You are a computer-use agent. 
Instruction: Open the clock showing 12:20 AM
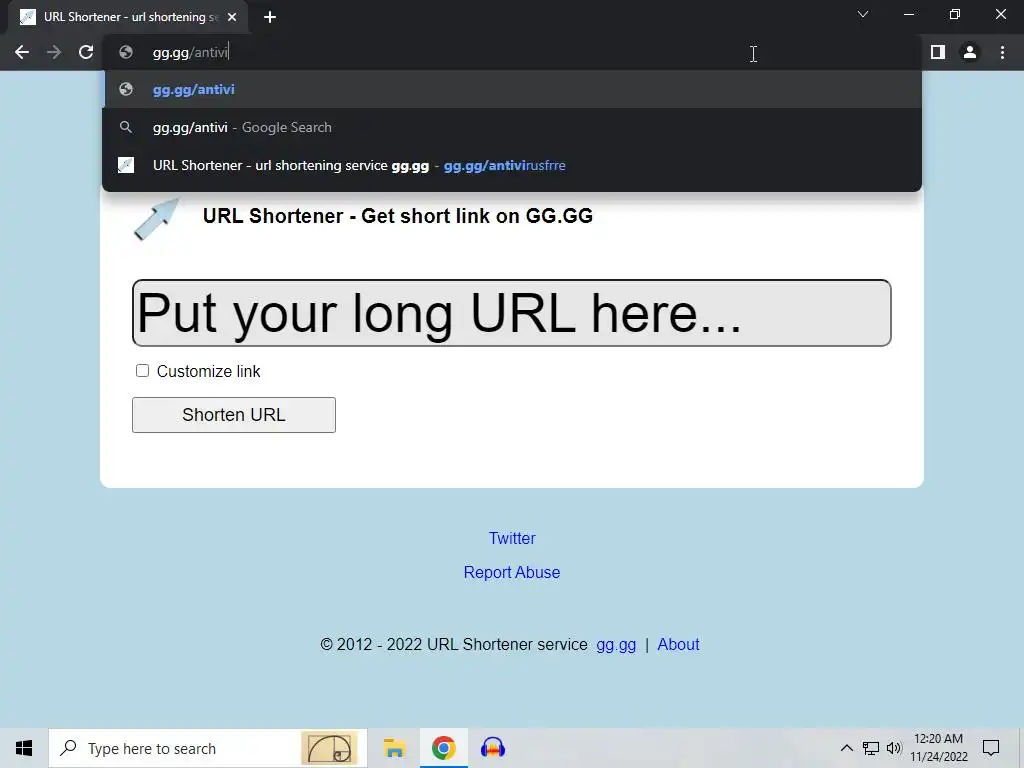coord(938,748)
